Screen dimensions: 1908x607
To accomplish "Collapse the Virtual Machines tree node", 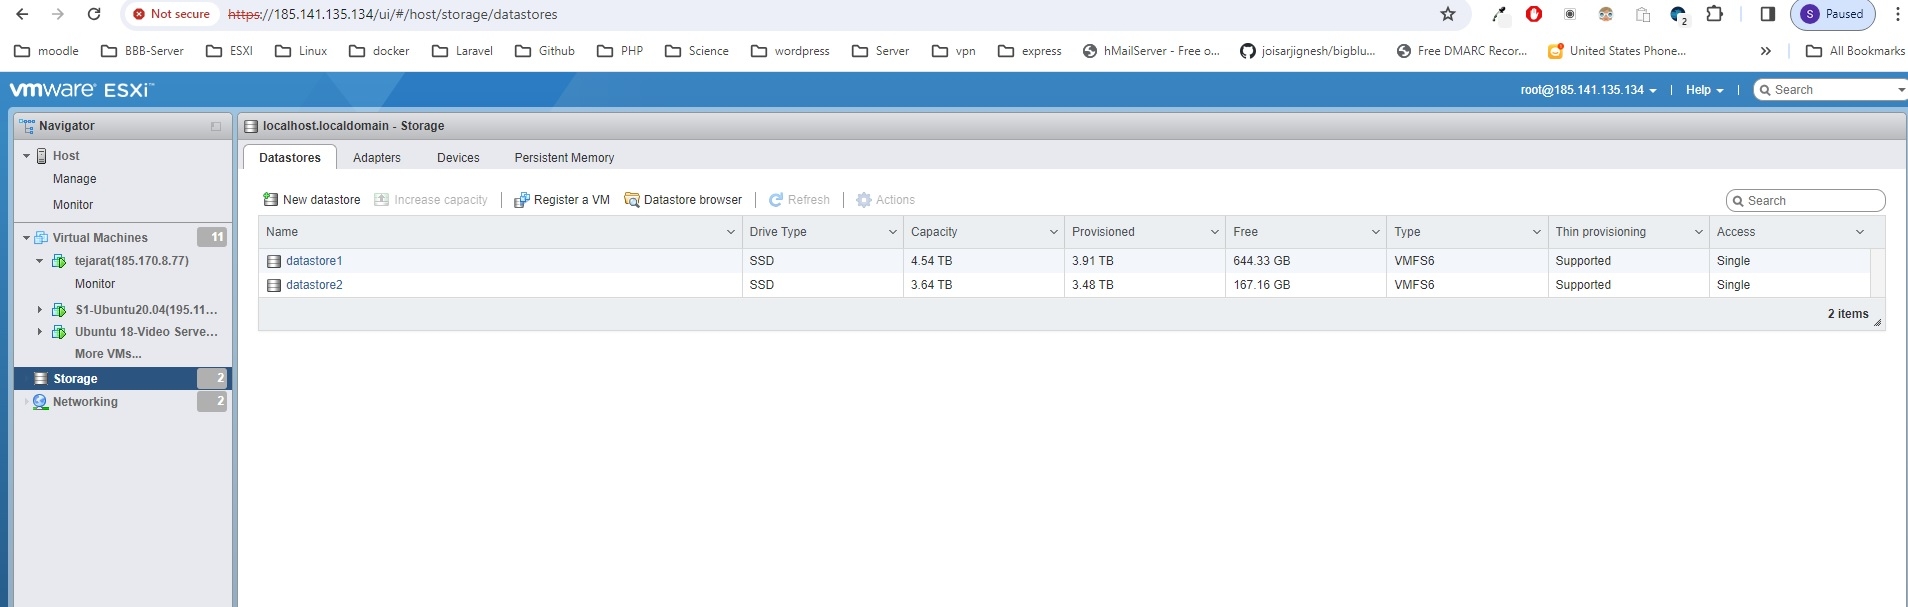I will click(26, 238).
